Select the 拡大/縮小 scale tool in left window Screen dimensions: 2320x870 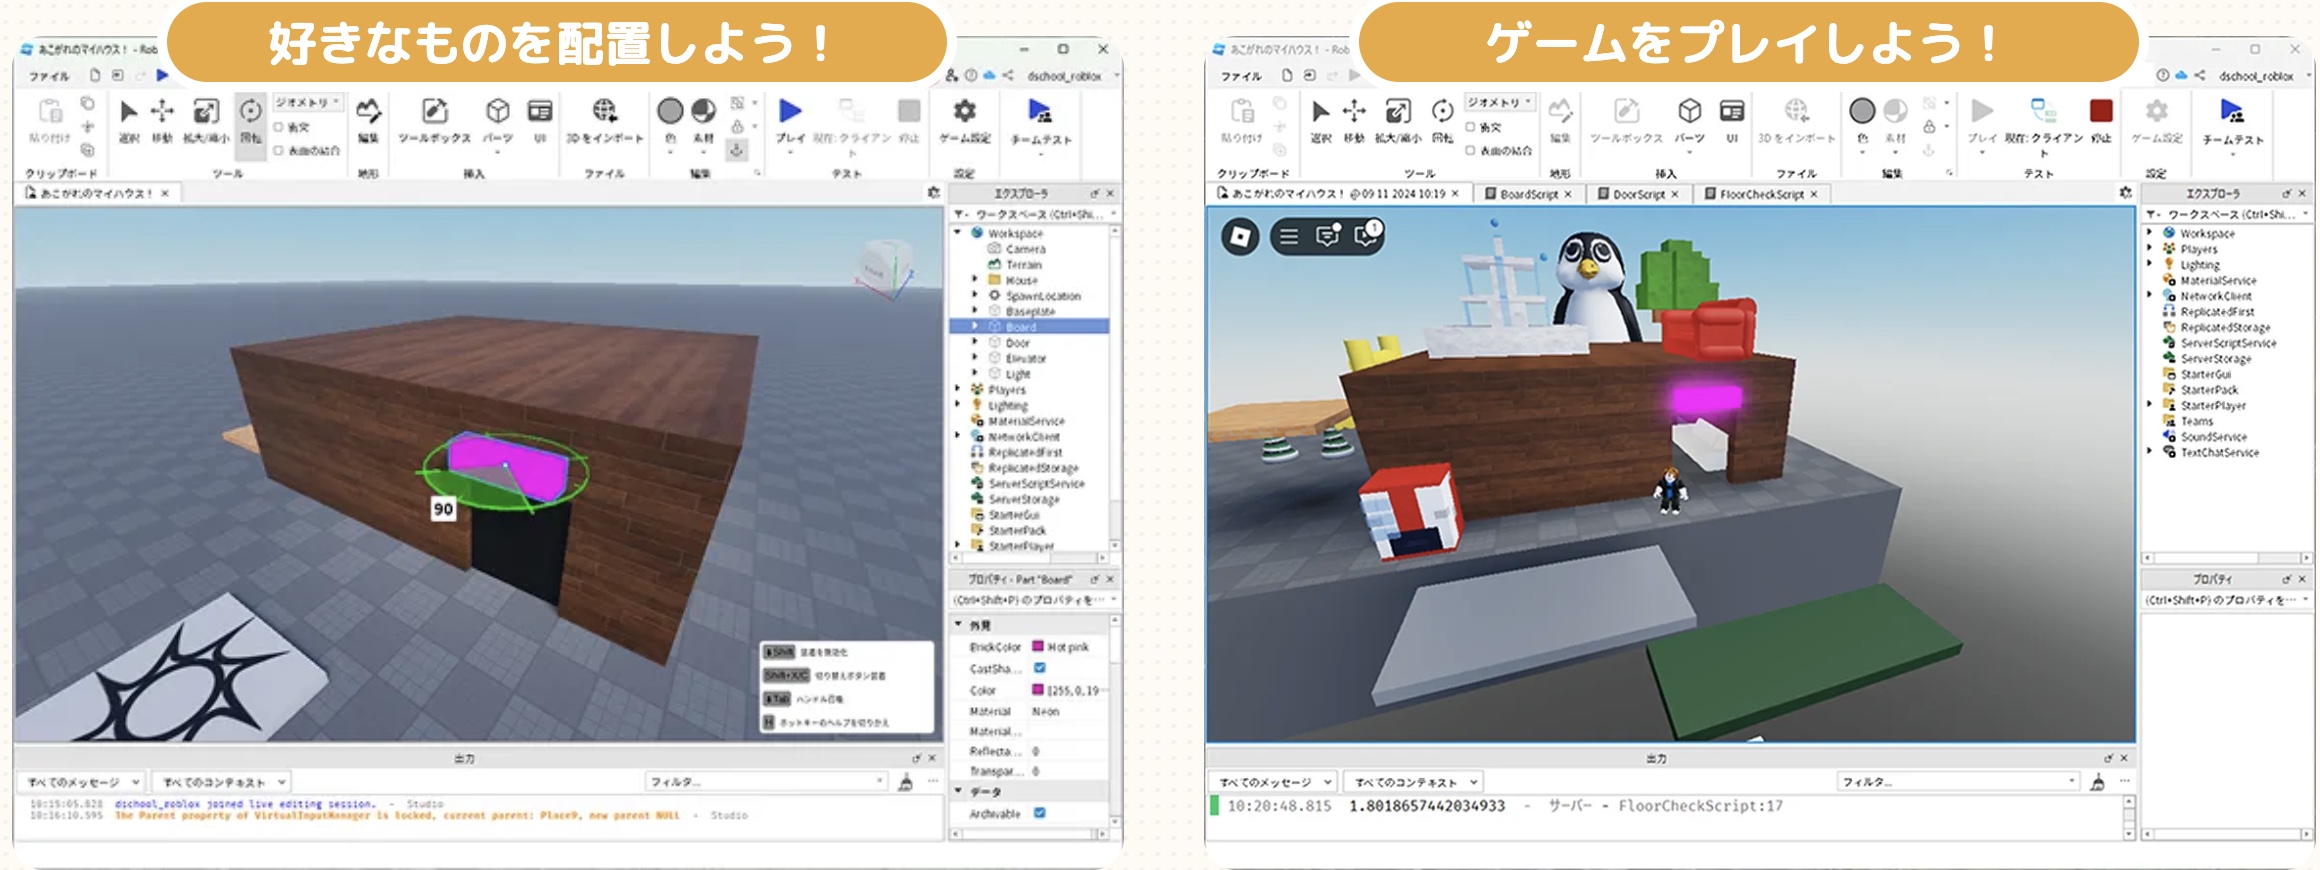coord(206,120)
